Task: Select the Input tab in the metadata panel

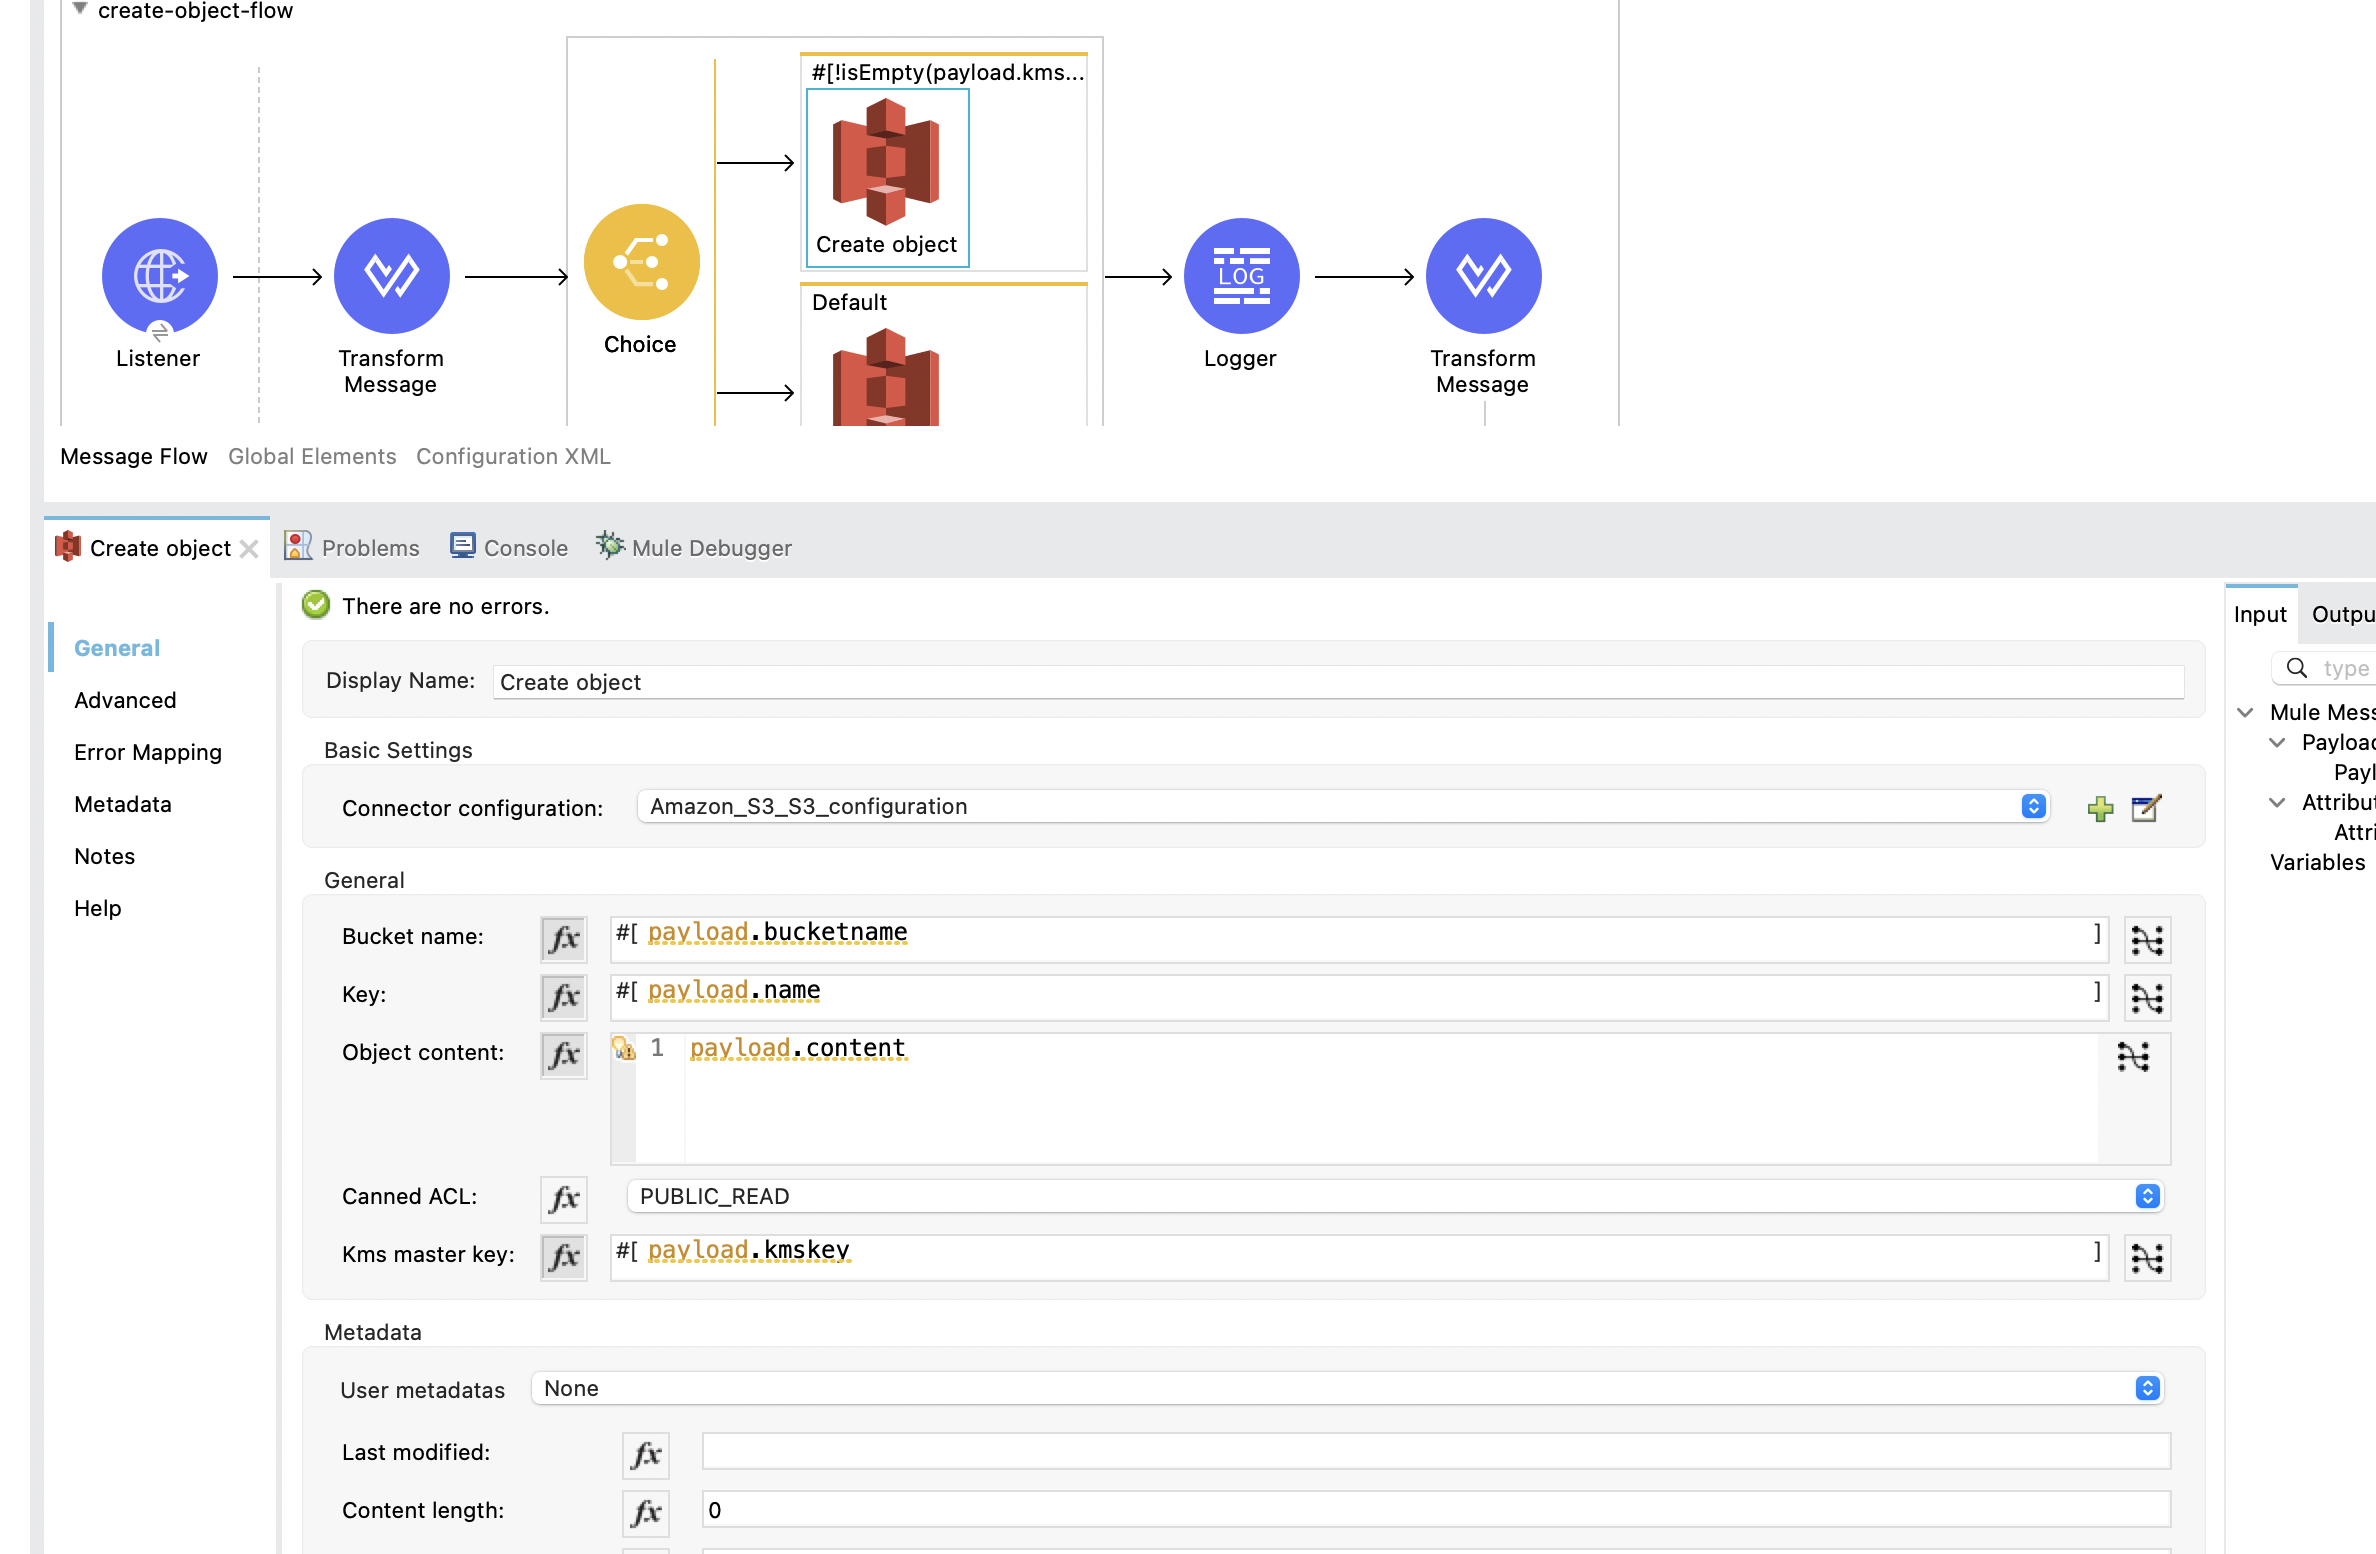Action: pos(2260,613)
